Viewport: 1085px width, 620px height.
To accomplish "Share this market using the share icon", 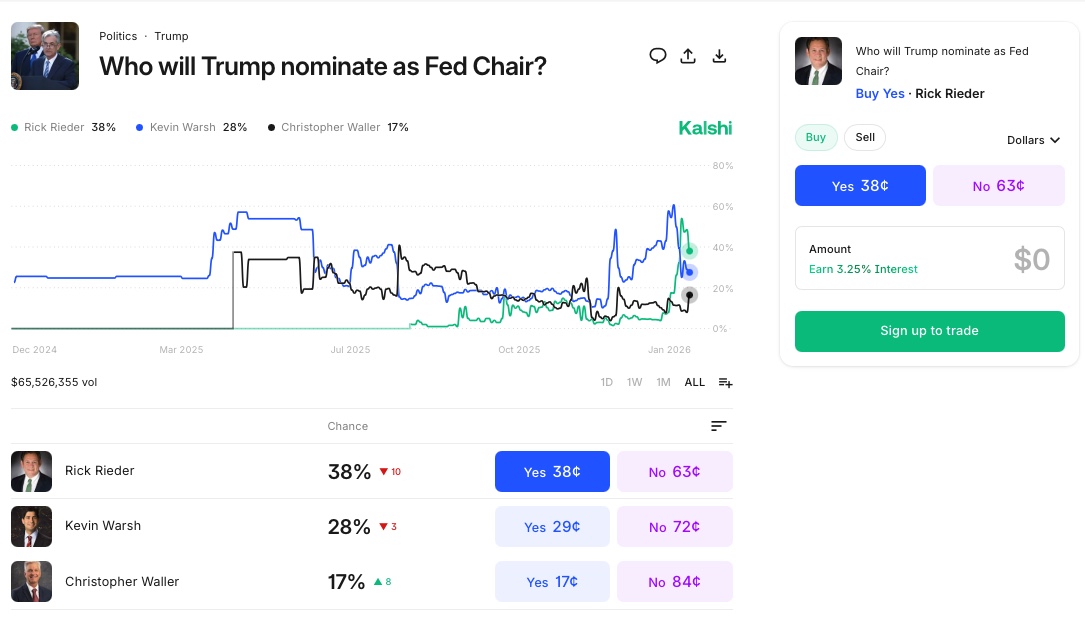I will 688,56.
